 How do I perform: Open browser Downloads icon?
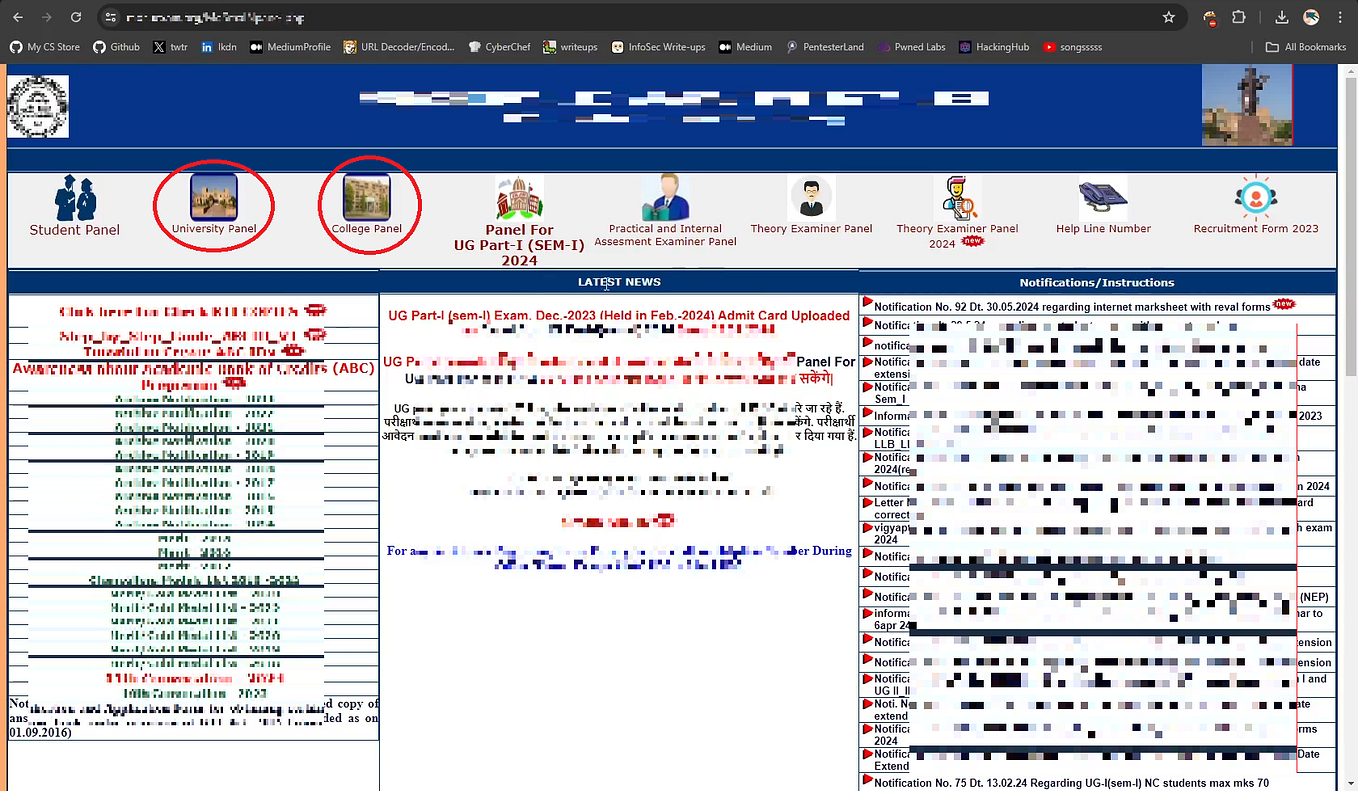point(1281,16)
